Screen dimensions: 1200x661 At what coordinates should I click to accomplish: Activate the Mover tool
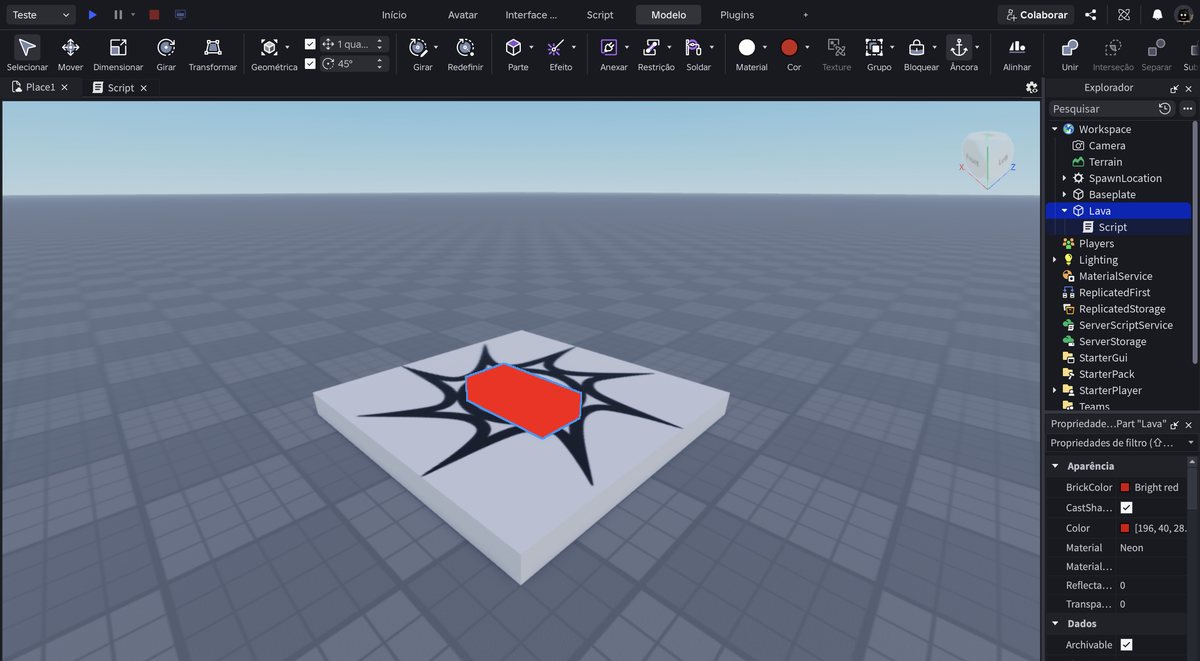[70, 54]
